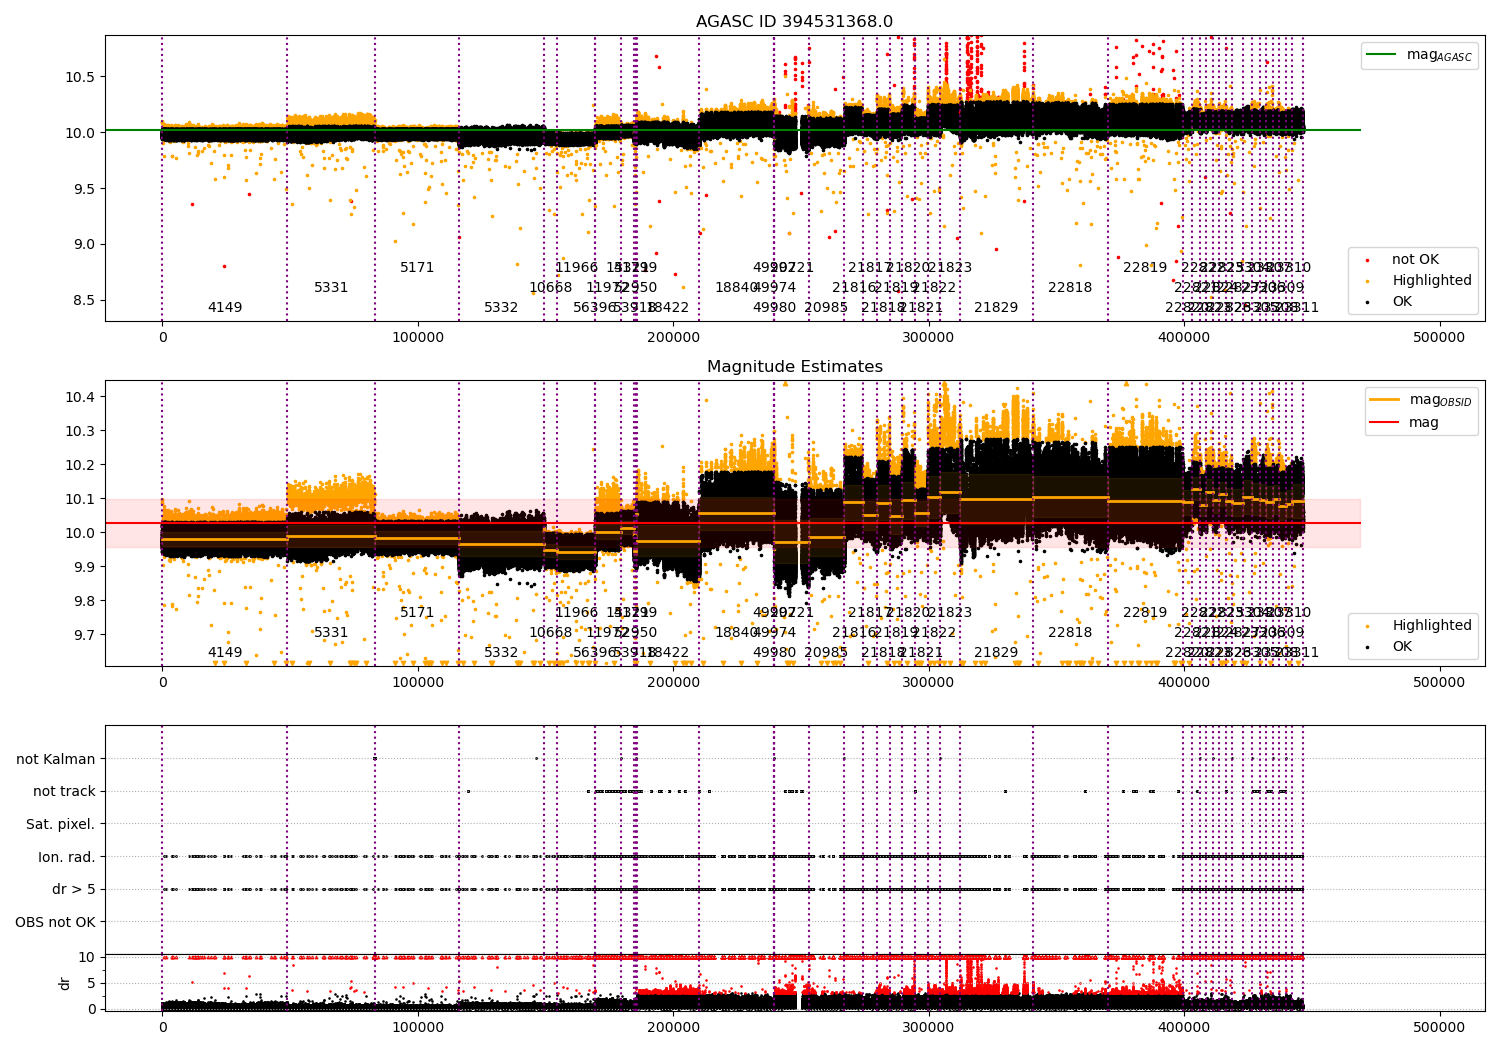Click the 'Ion. rad.' row label

(x=67, y=857)
